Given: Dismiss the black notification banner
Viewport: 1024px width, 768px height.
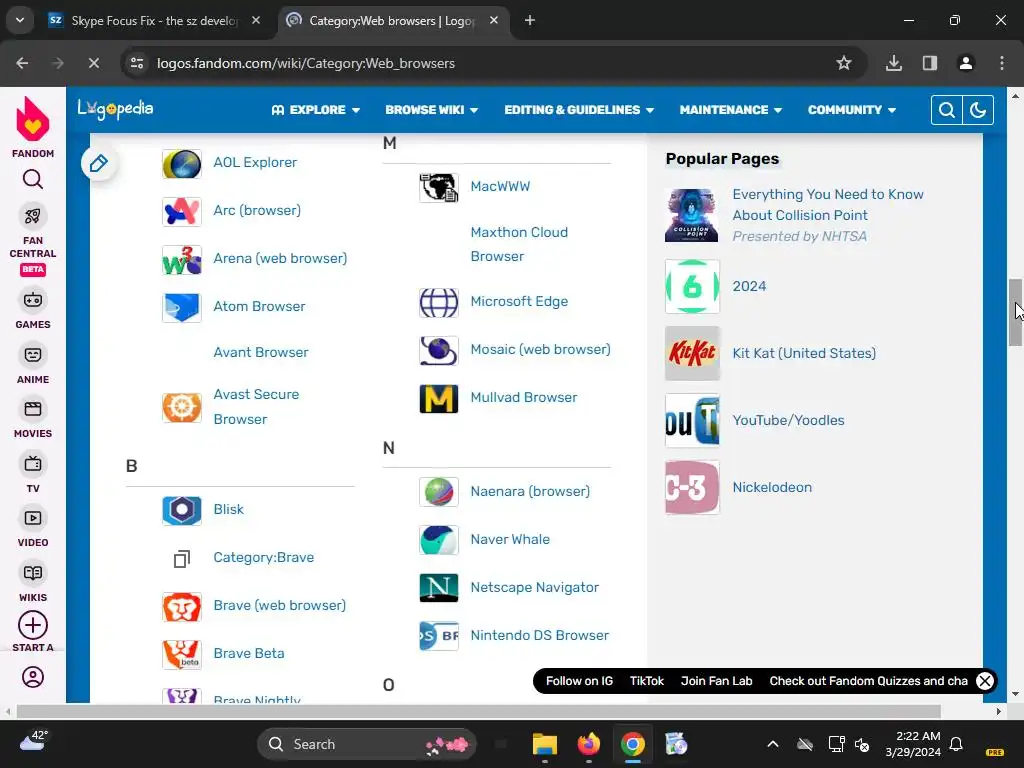Looking at the screenshot, I should [x=985, y=681].
